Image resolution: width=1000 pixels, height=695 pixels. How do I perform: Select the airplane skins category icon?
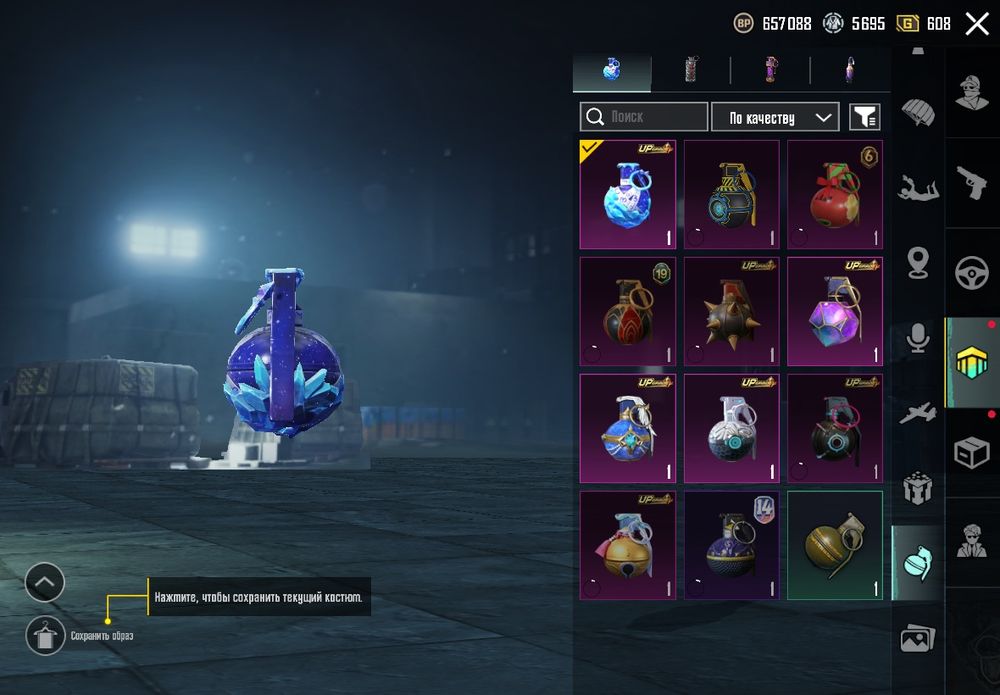click(x=918, y=413)
